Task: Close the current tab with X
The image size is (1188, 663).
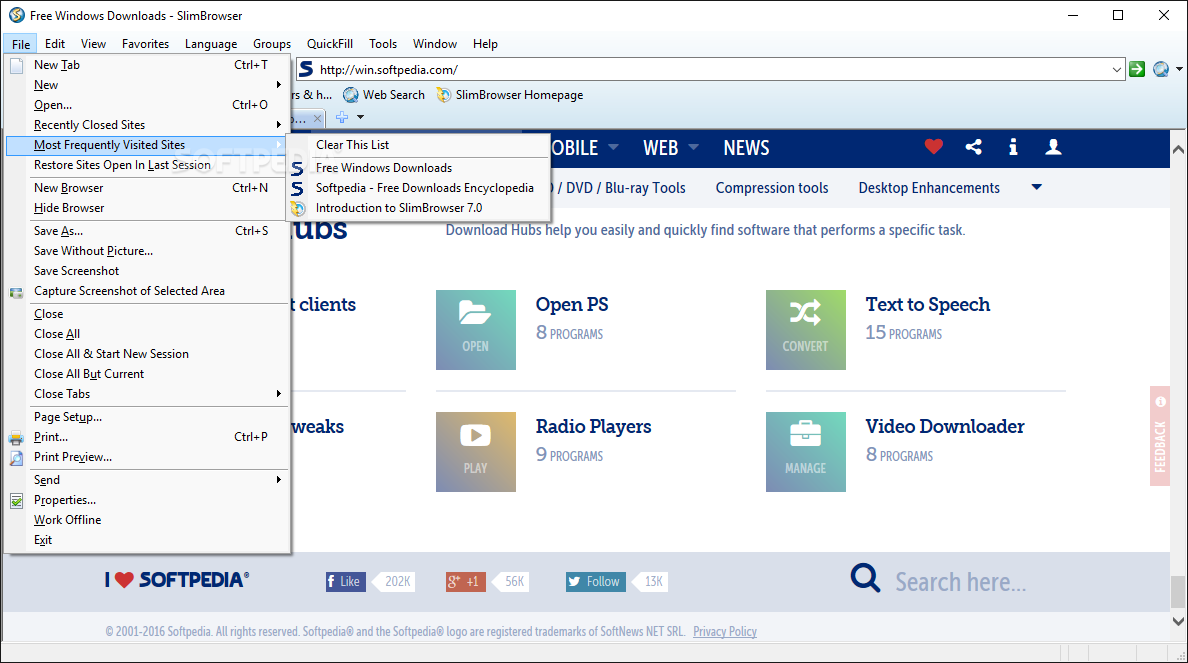Action: pyautogui.click(x=317, y=118)
